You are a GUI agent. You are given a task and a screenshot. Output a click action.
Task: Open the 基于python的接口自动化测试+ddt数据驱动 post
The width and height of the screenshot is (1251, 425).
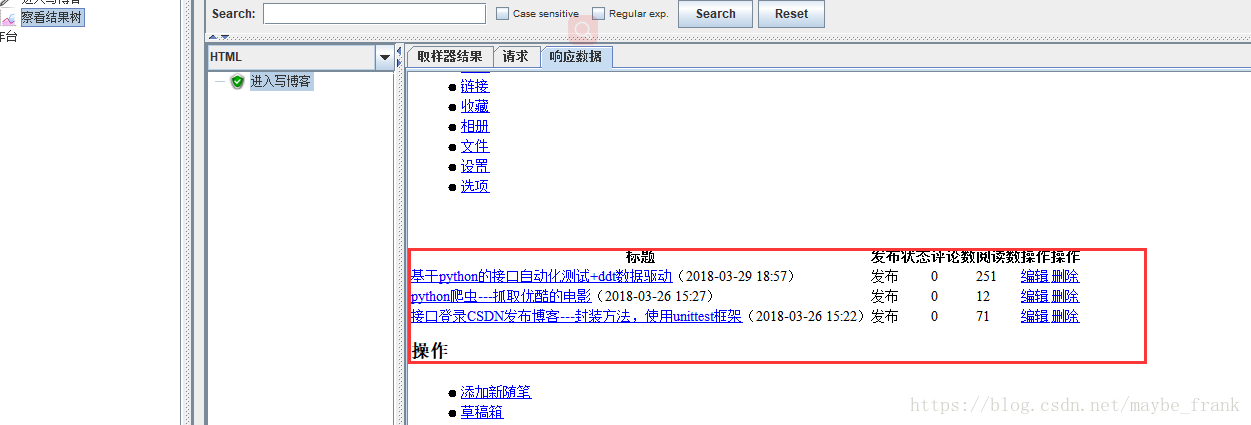pos(542,276)
